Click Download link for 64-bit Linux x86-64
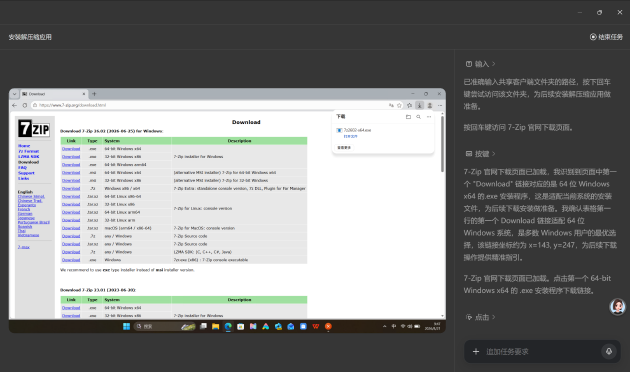Viewport: 630px width, 372px height. 71,196
